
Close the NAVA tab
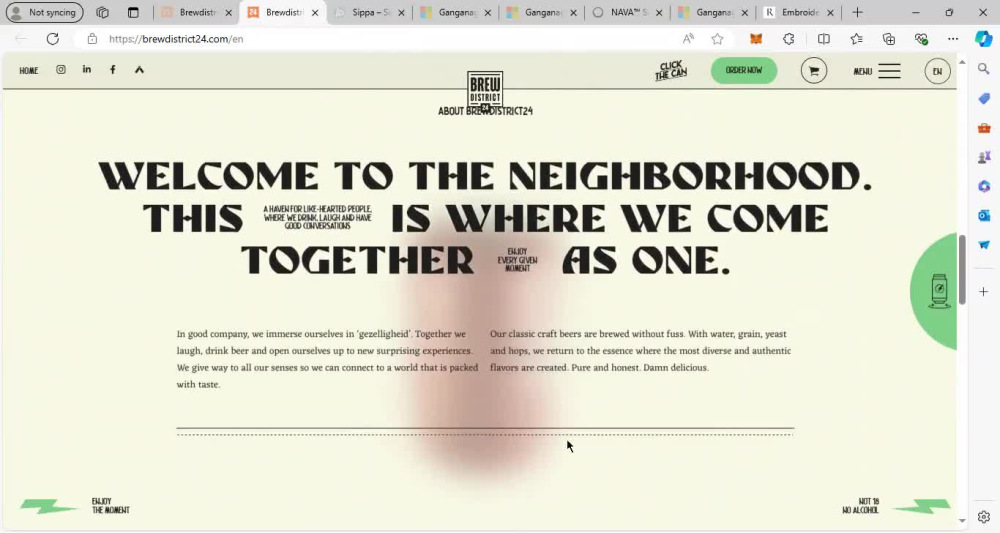click(x=659, y=13)
